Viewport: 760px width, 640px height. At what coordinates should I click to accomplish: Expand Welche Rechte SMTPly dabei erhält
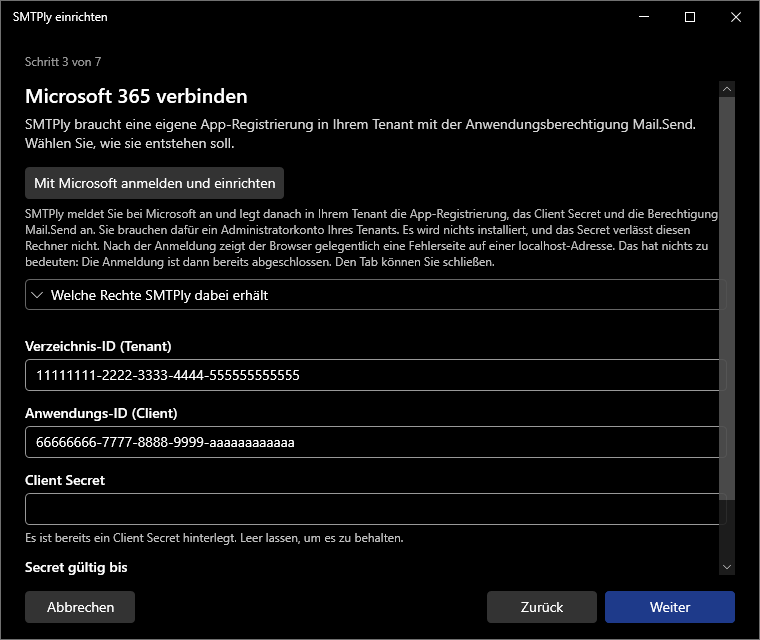(376, 295)
